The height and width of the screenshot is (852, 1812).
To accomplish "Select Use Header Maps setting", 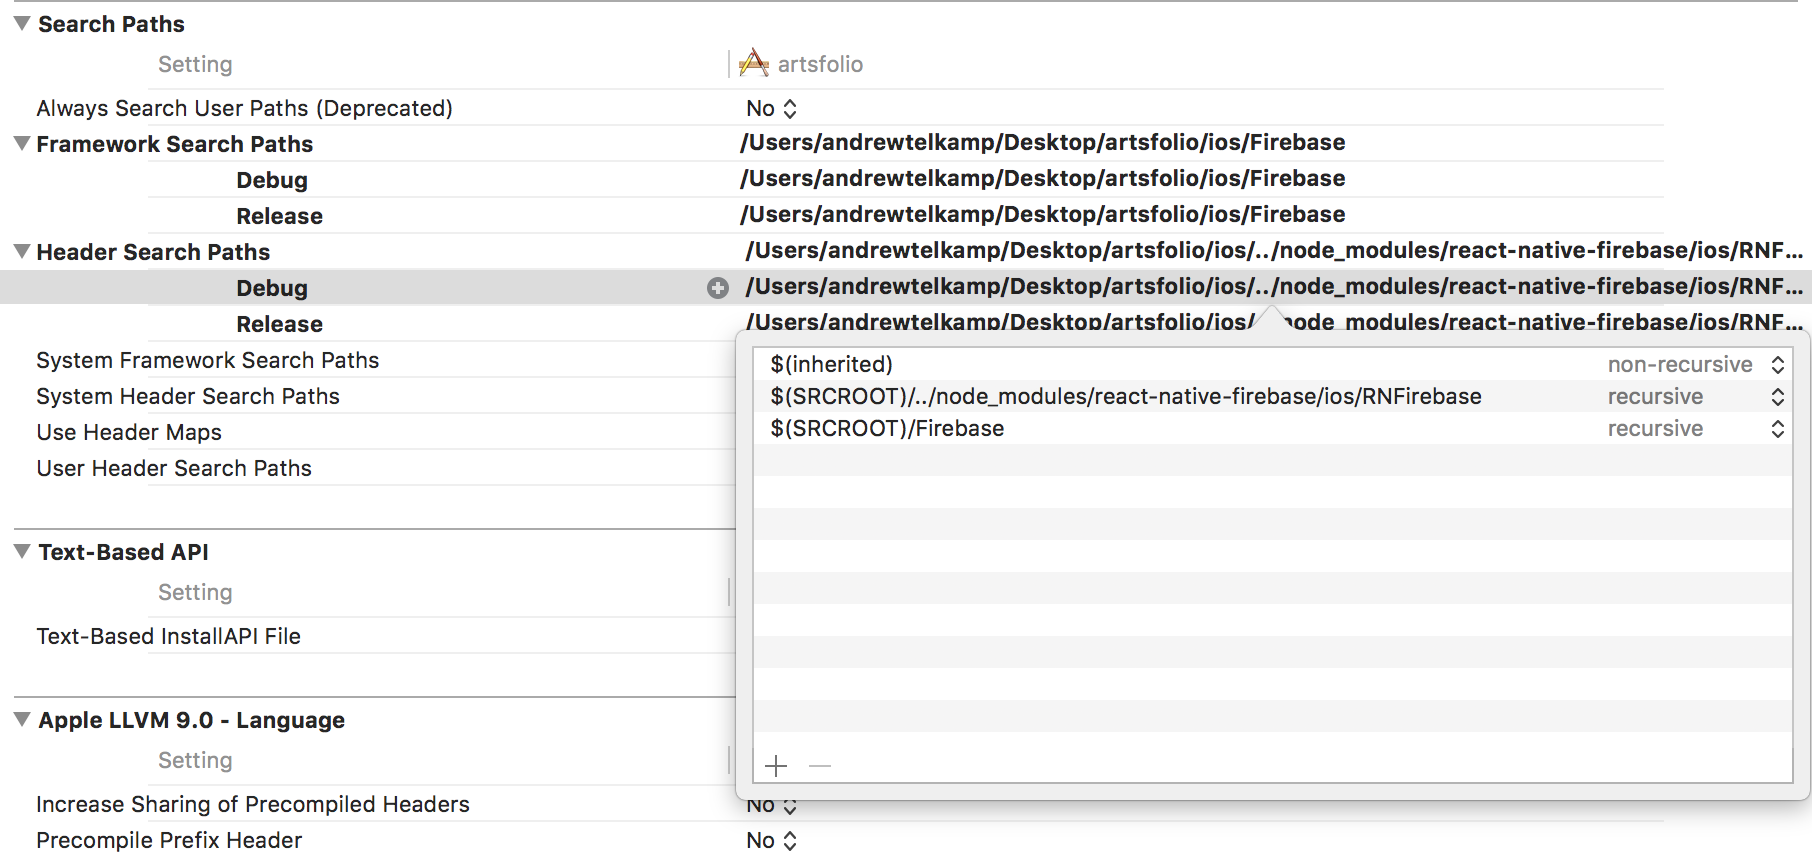I will (129, 432).
